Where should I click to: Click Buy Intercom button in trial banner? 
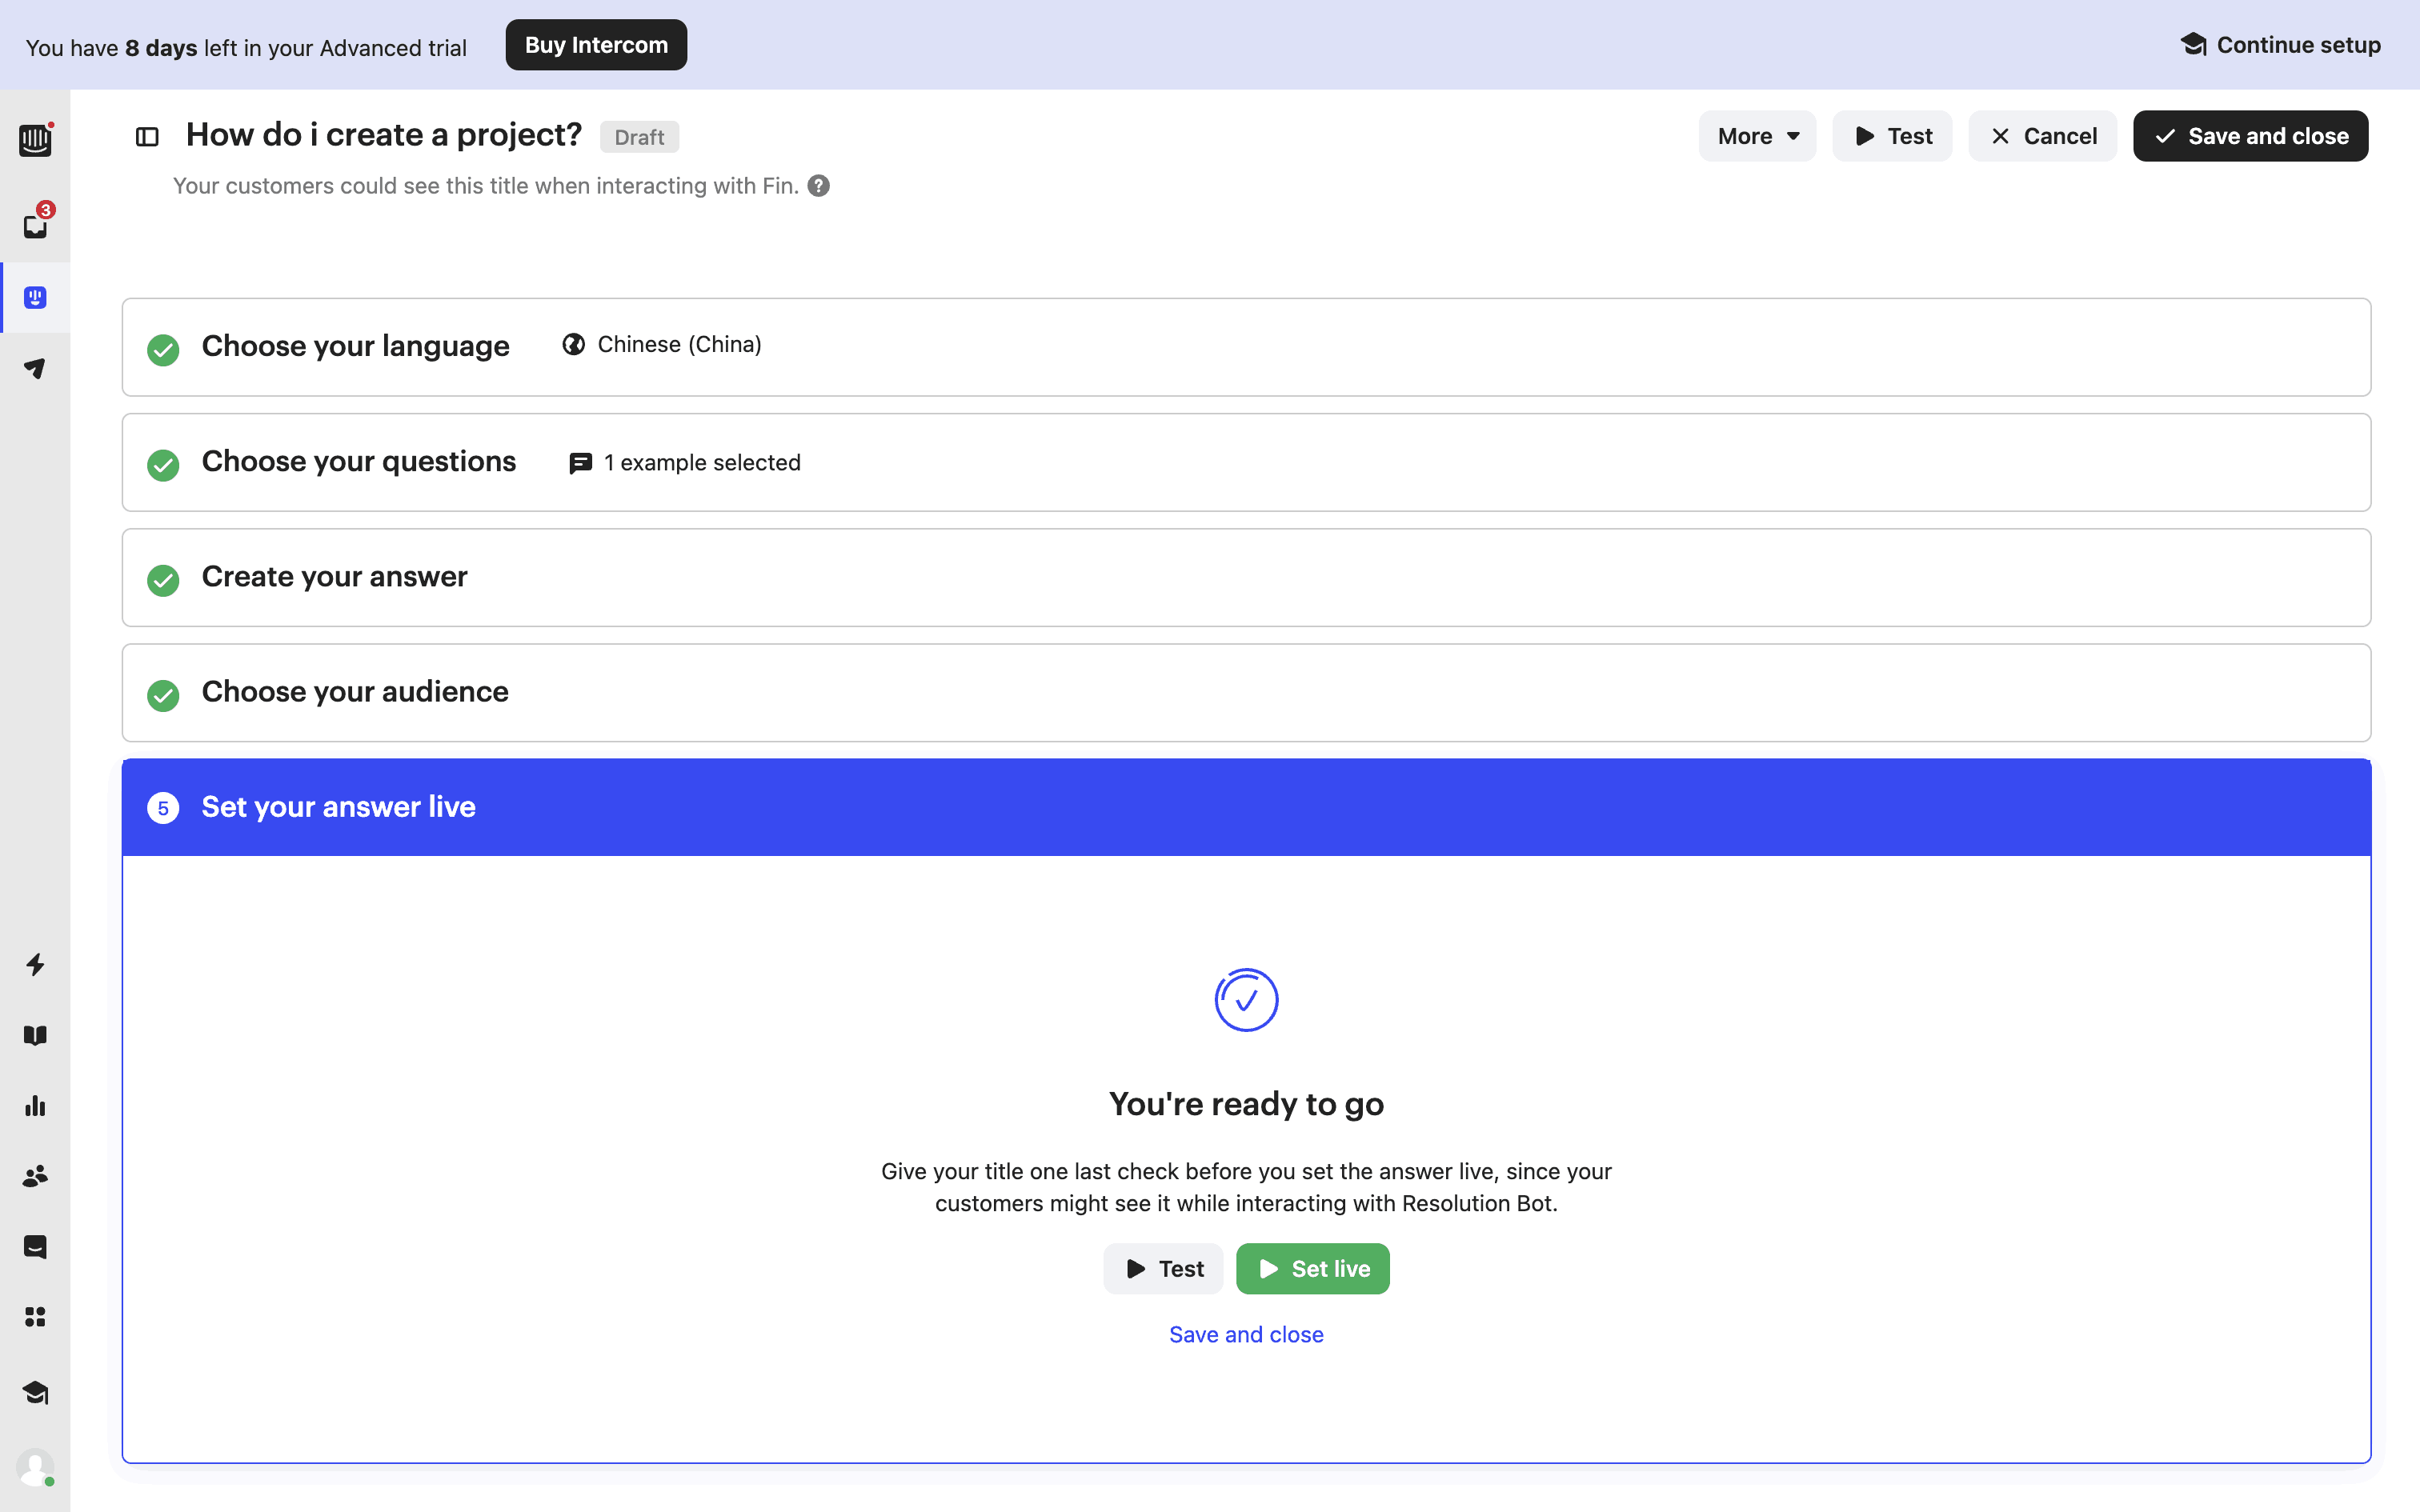pos(596,45)
